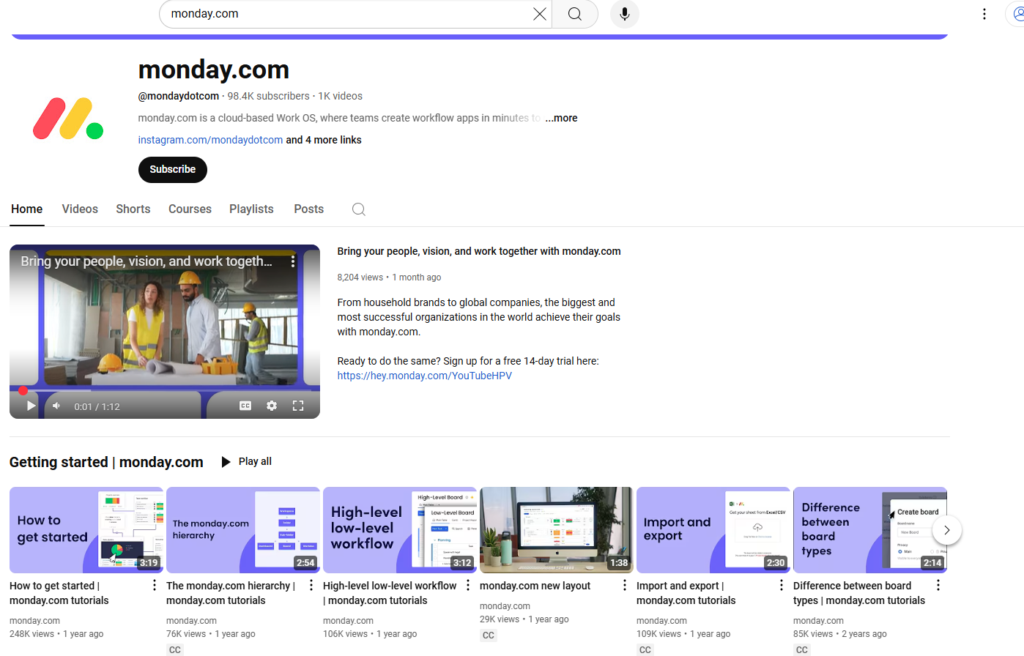Open High-level low-level workflow video title
The image size is (1024, 656).
click(390, 593)
